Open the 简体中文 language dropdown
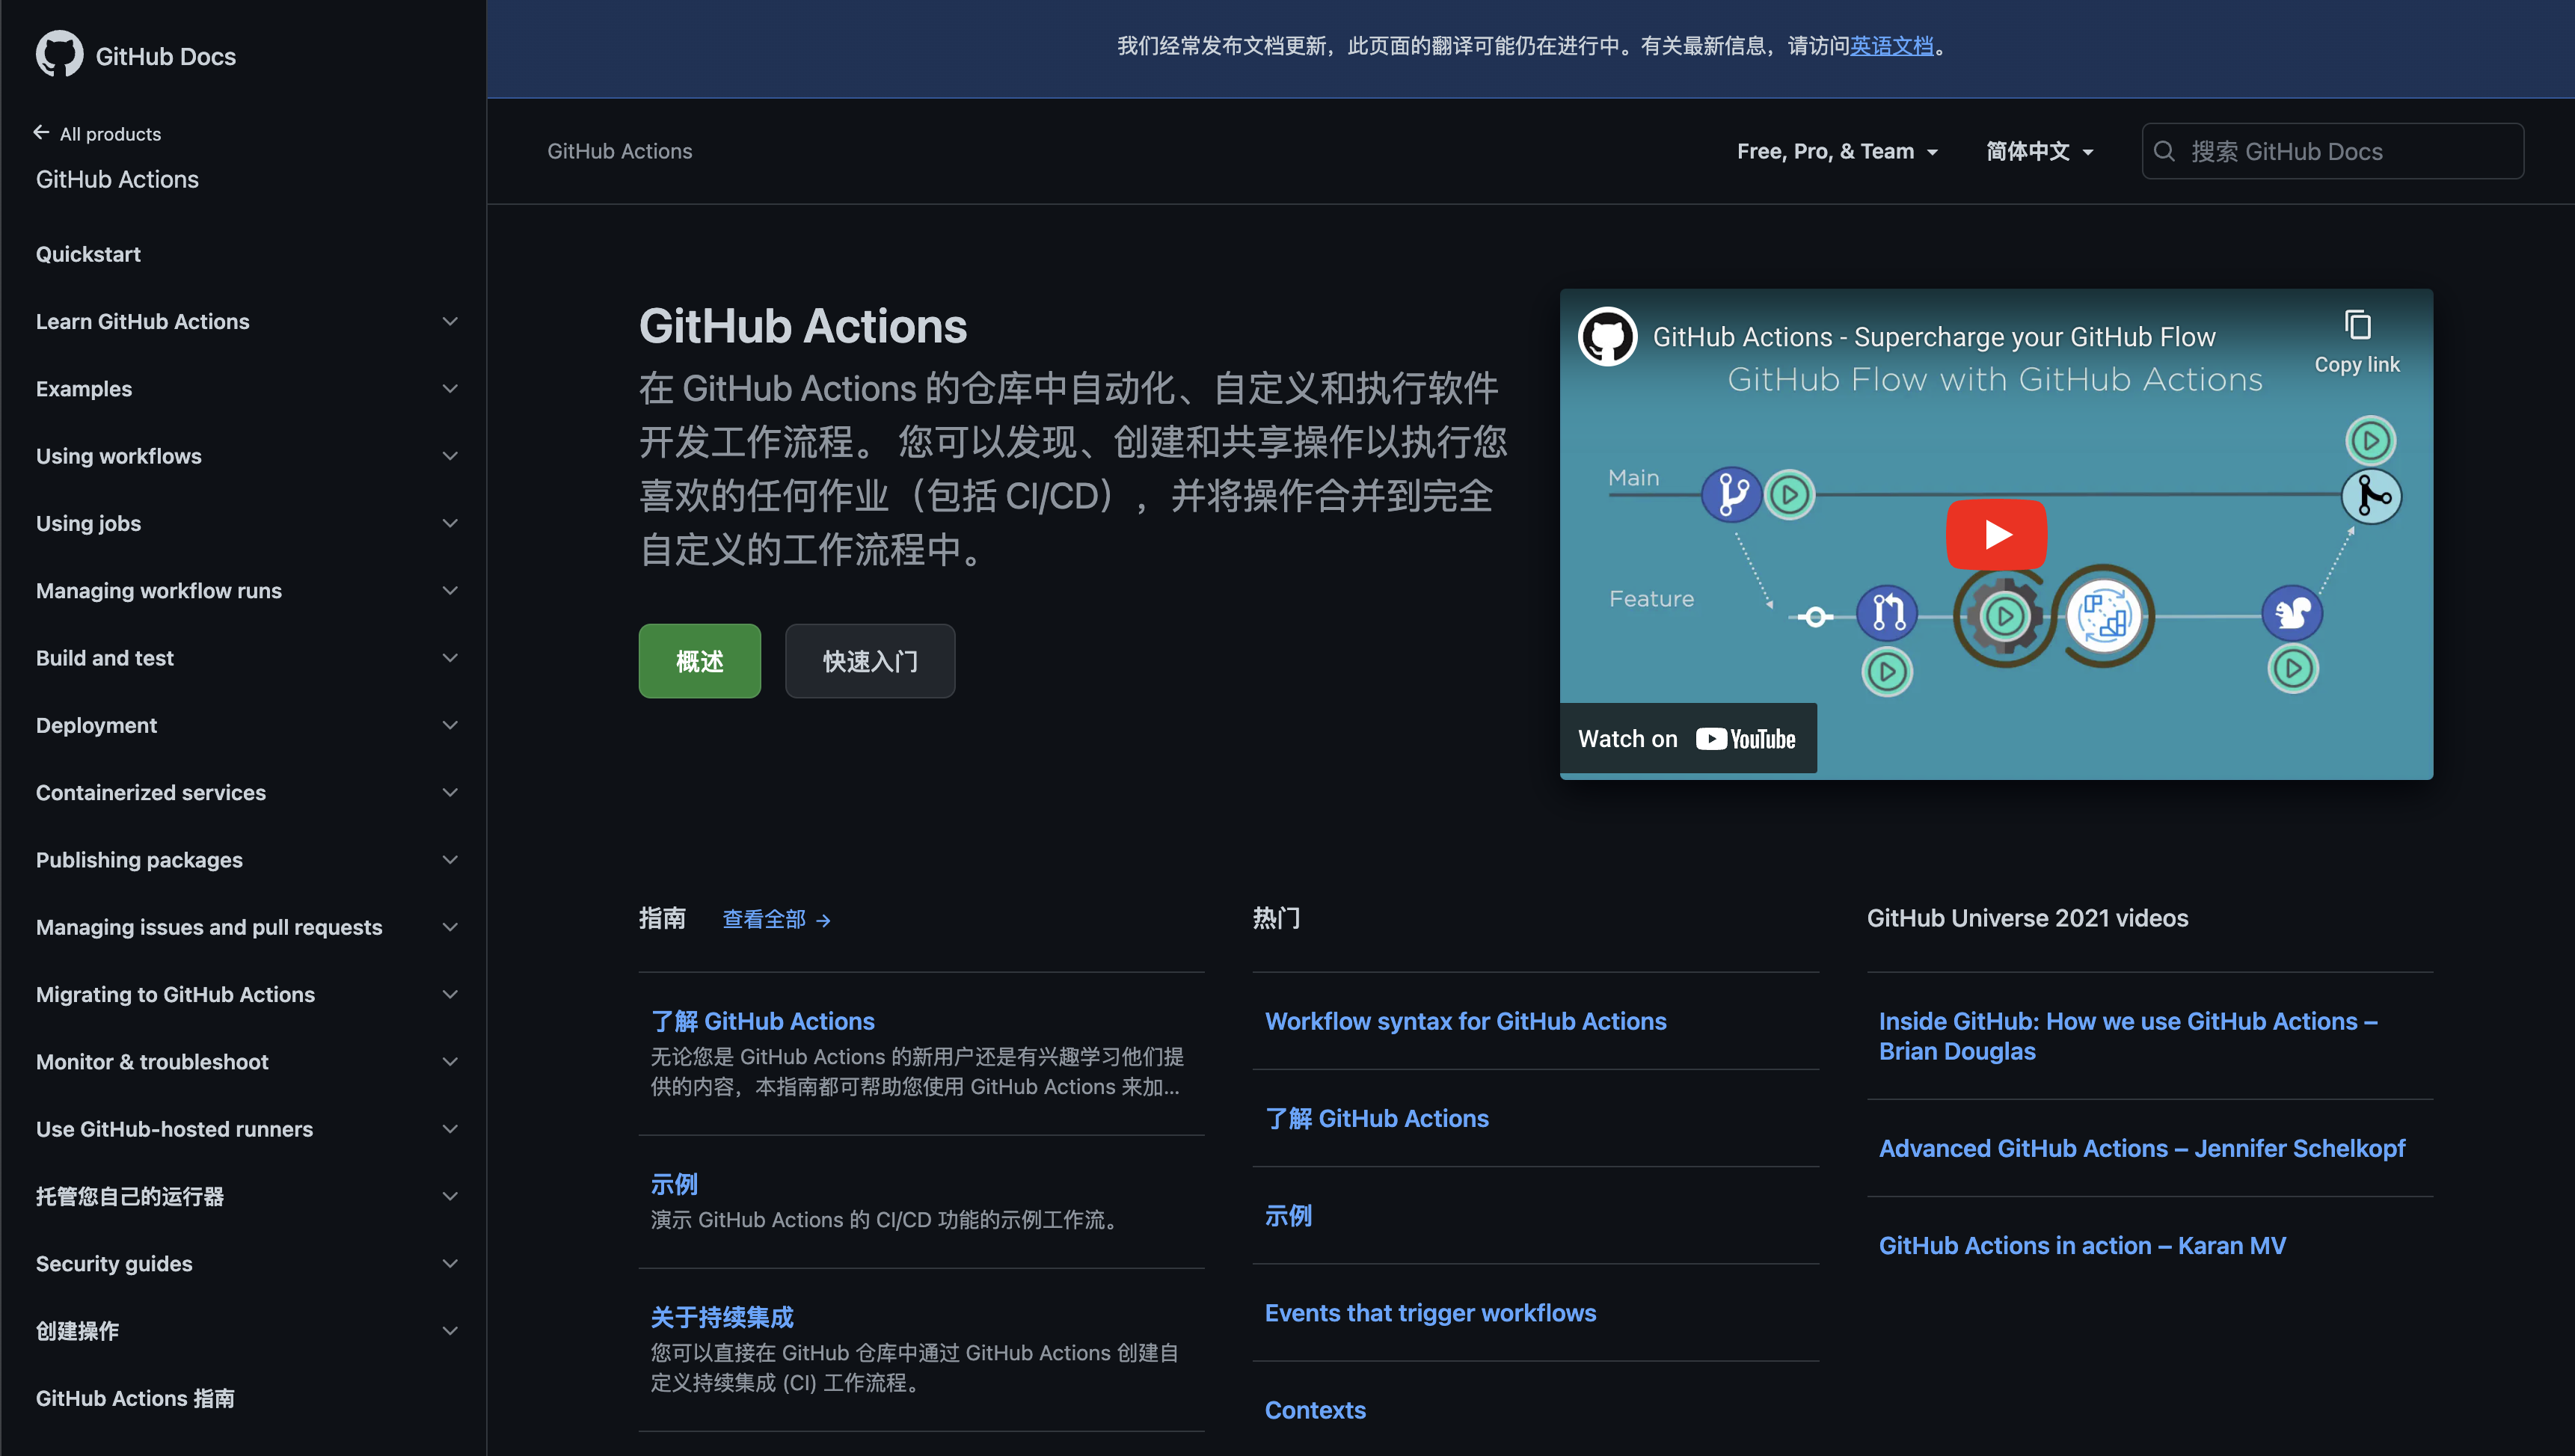The height and width of the screenshot is (1456, 2575). pos(2039,151)
